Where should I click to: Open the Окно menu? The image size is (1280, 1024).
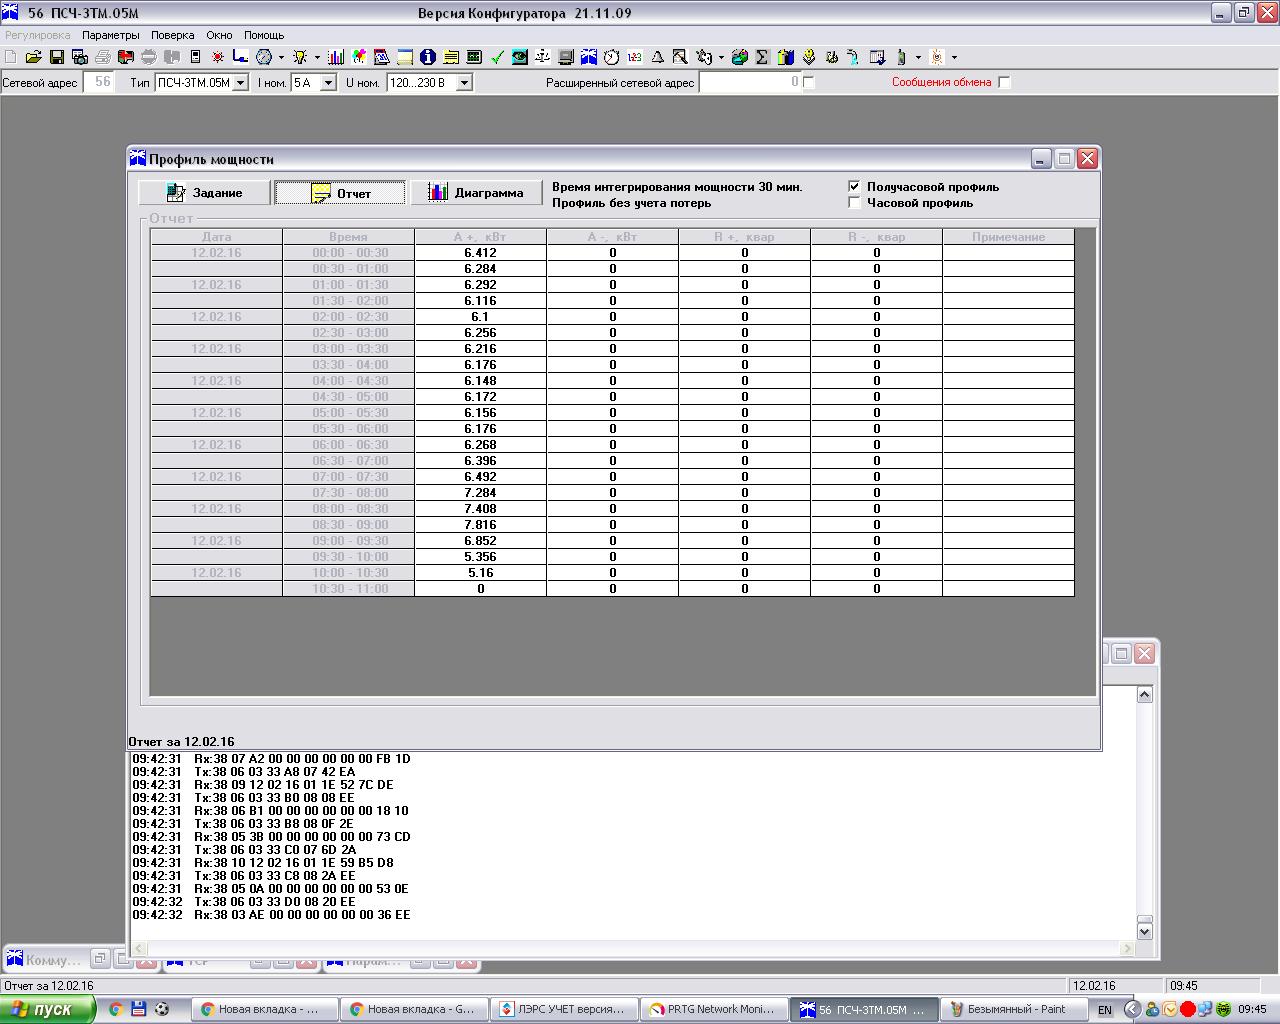(219, 35)
